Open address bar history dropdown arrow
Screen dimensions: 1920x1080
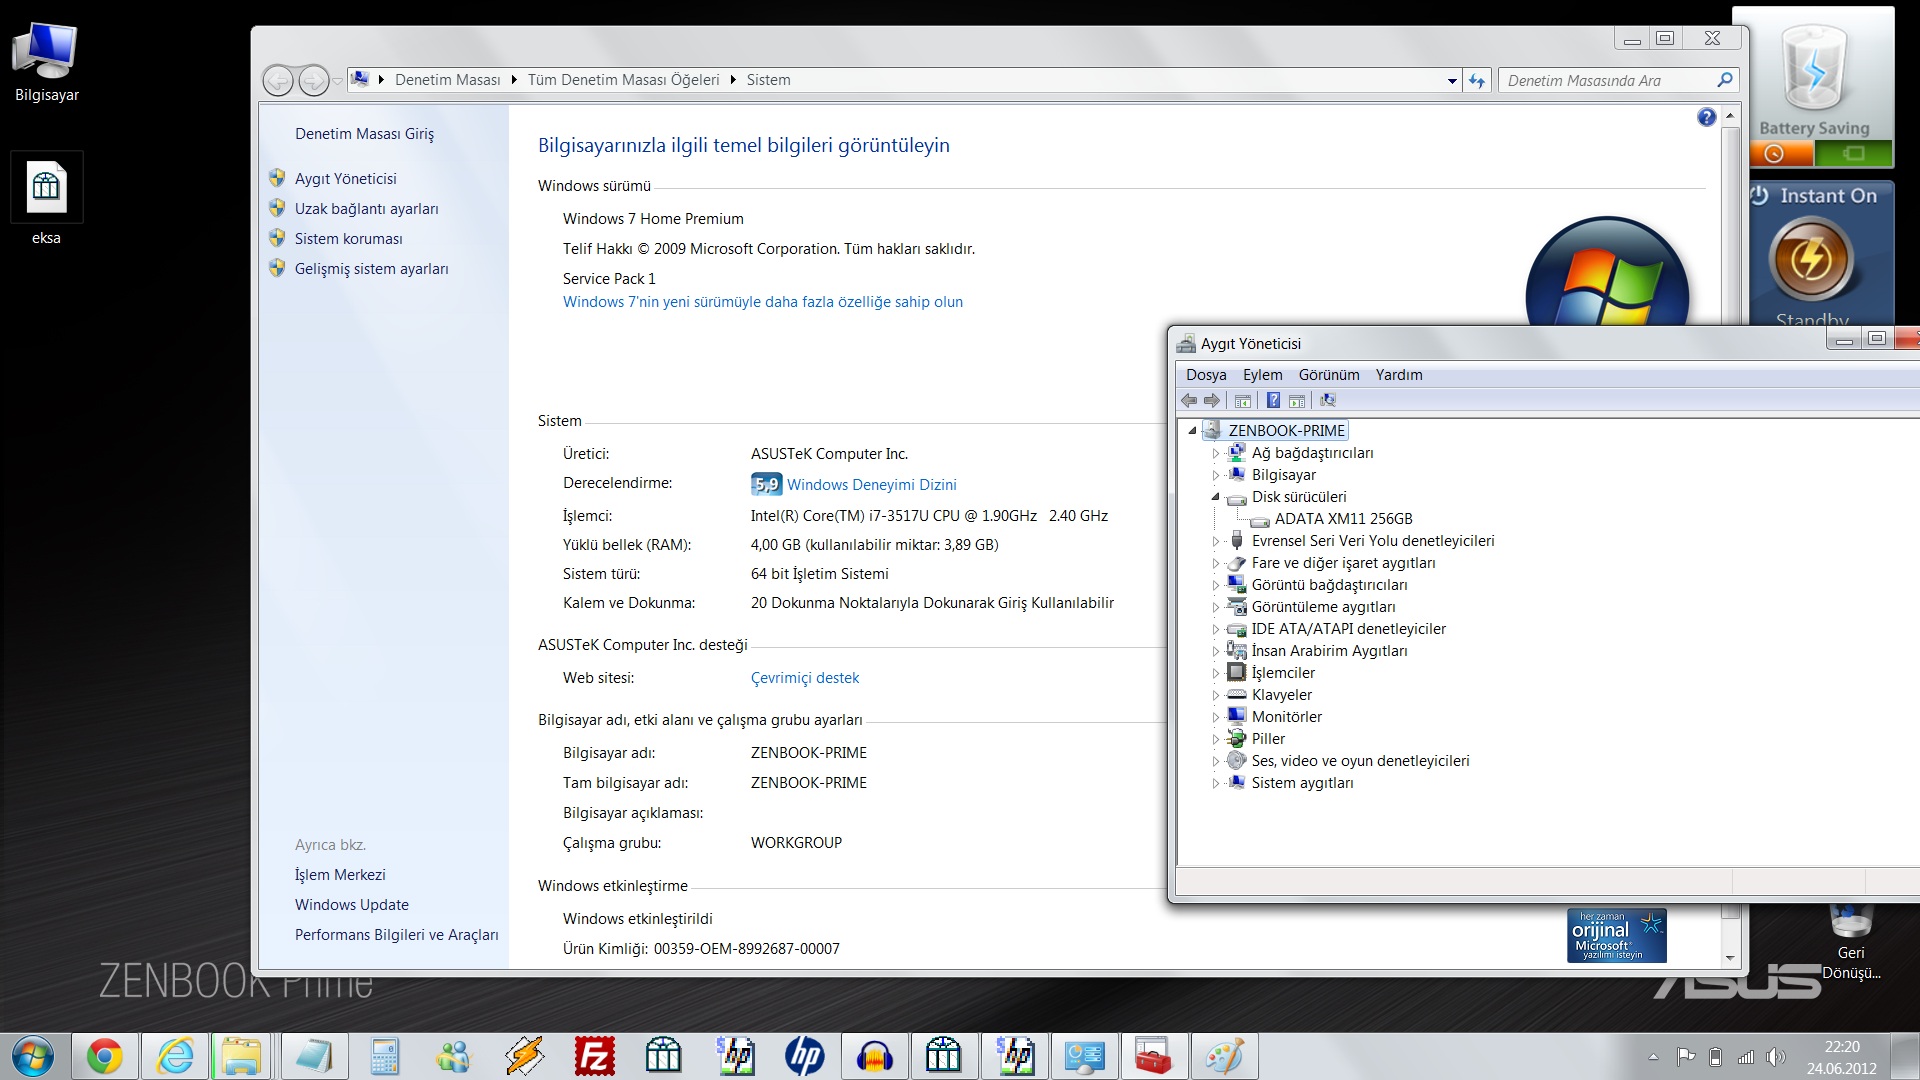(1452, 81)
